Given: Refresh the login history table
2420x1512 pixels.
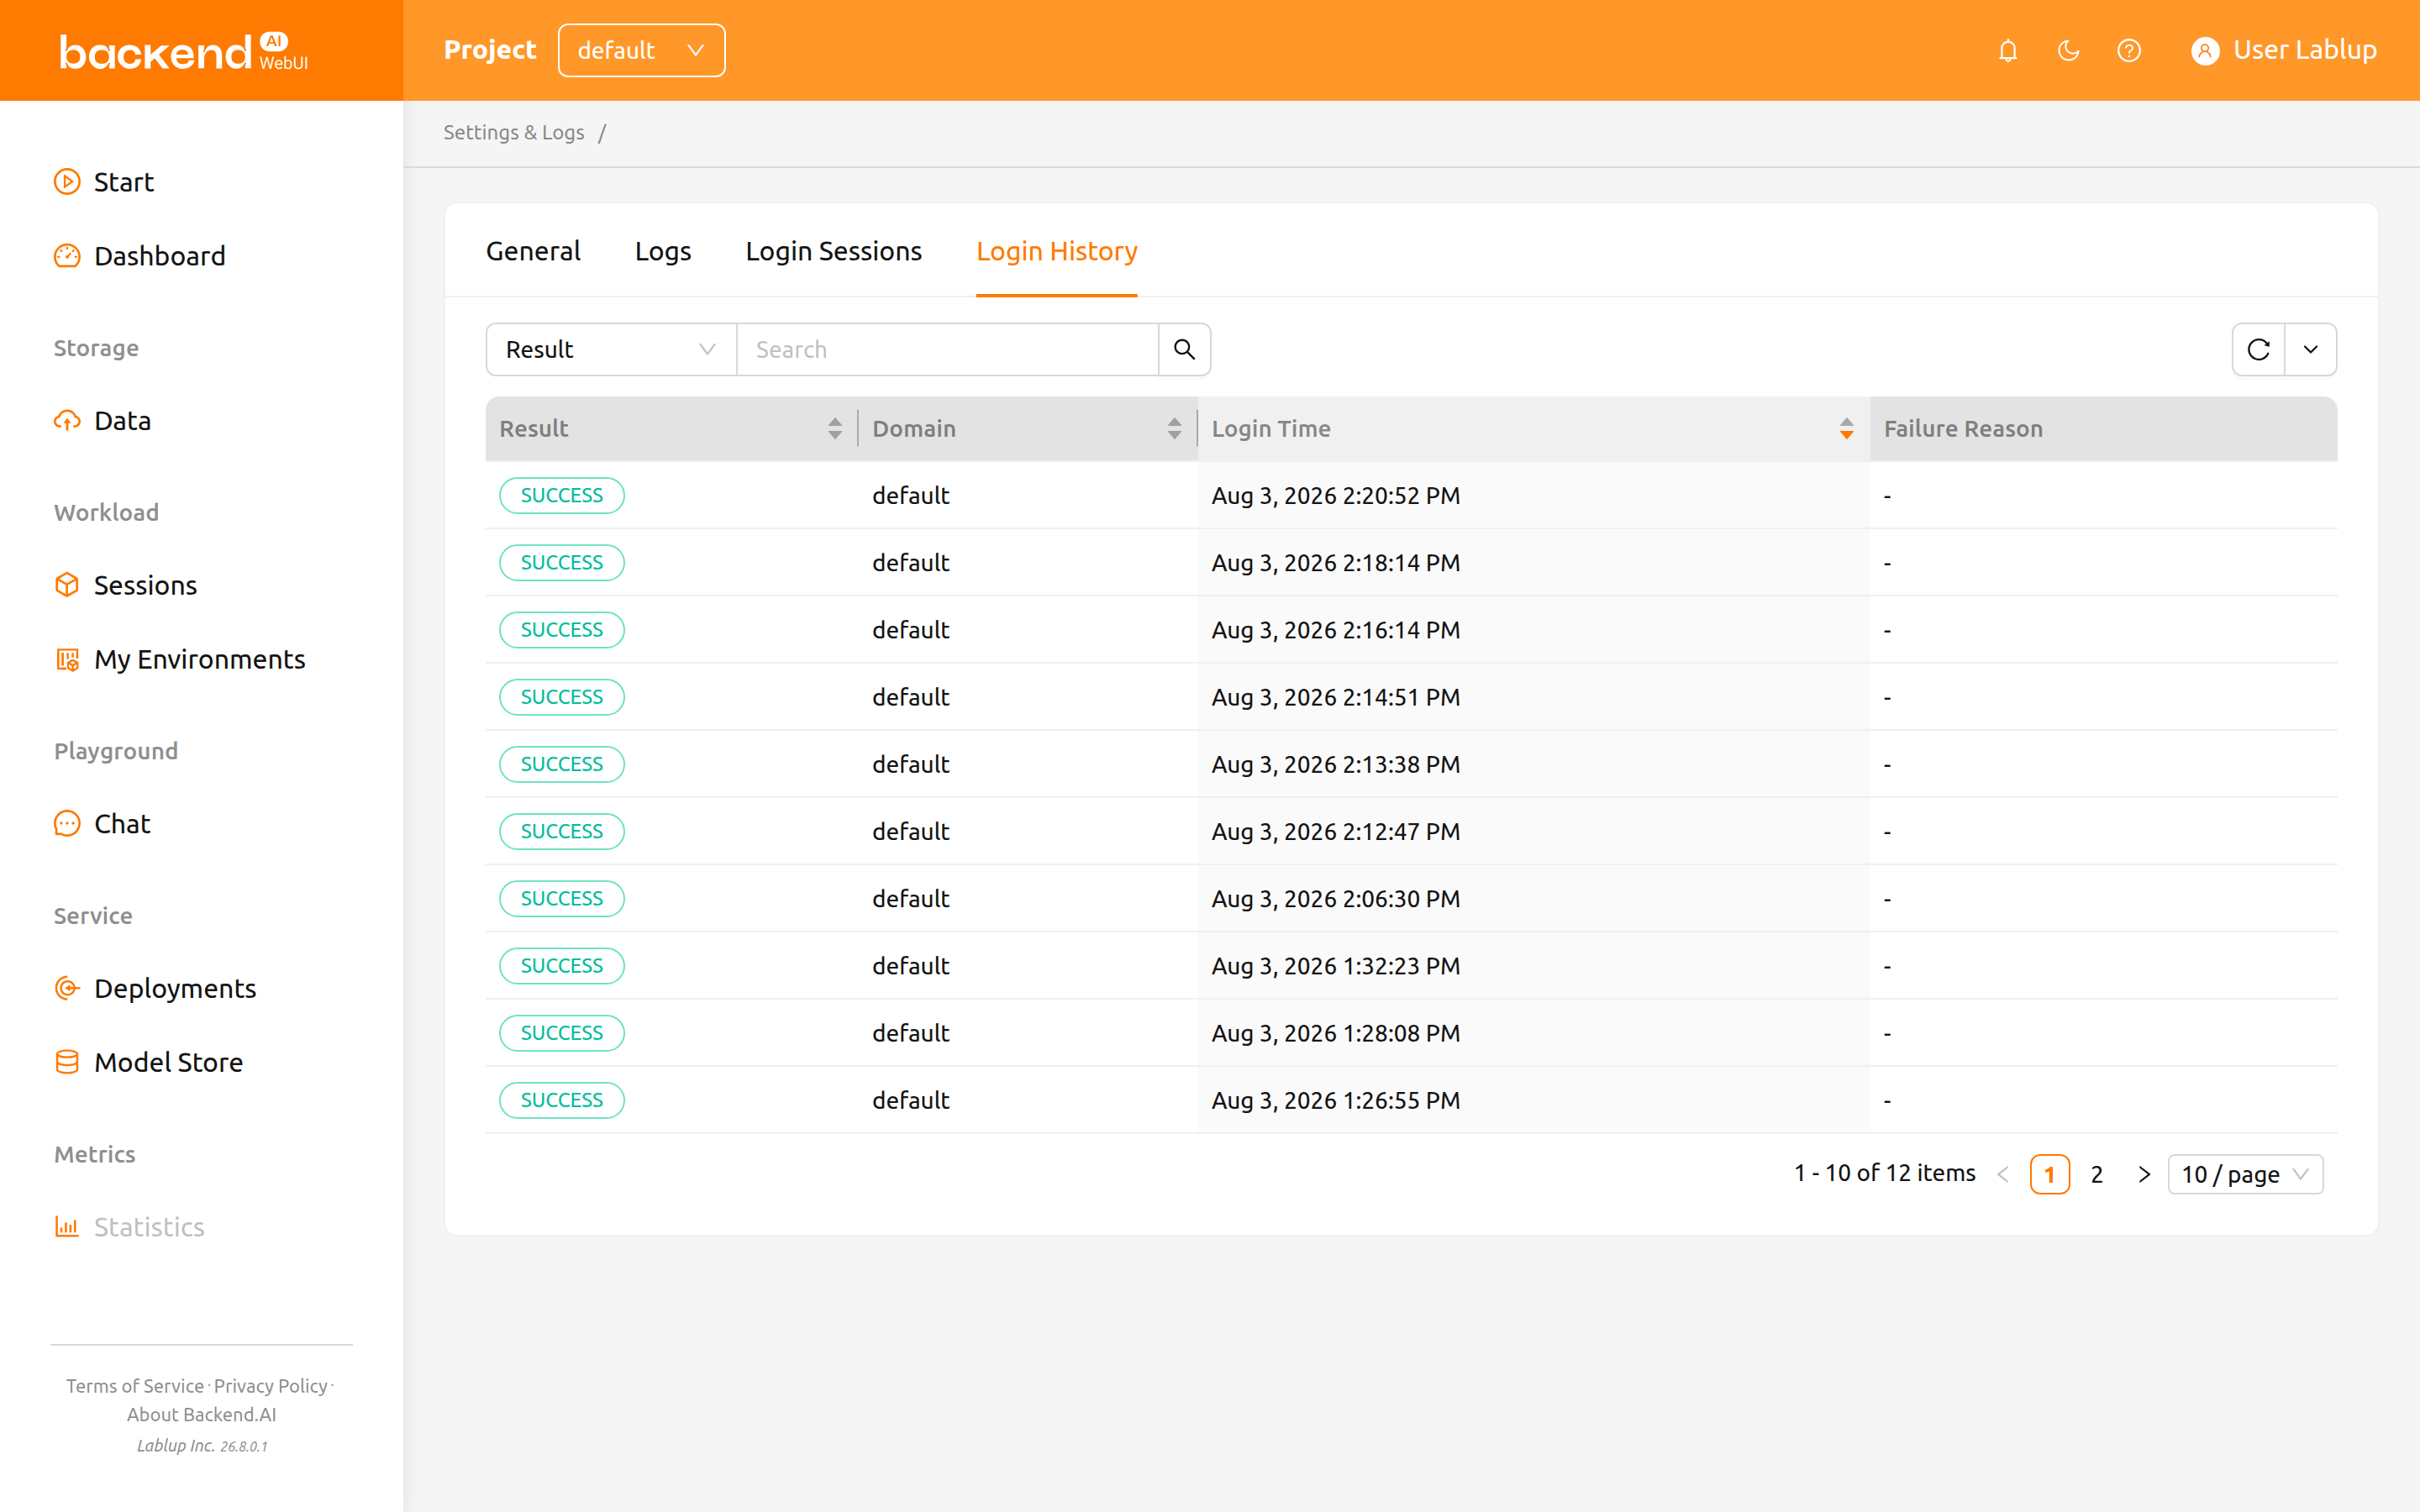Looking at the screenshot, I should click(2258, 349).
